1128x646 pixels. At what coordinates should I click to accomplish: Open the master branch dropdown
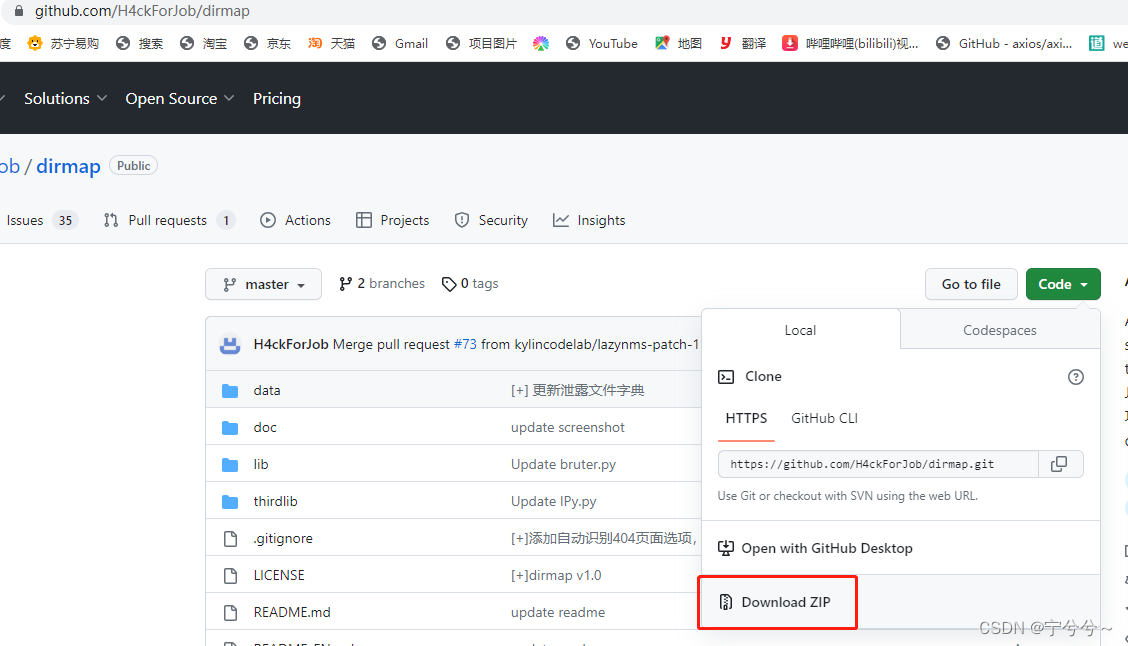click(263, 284)
